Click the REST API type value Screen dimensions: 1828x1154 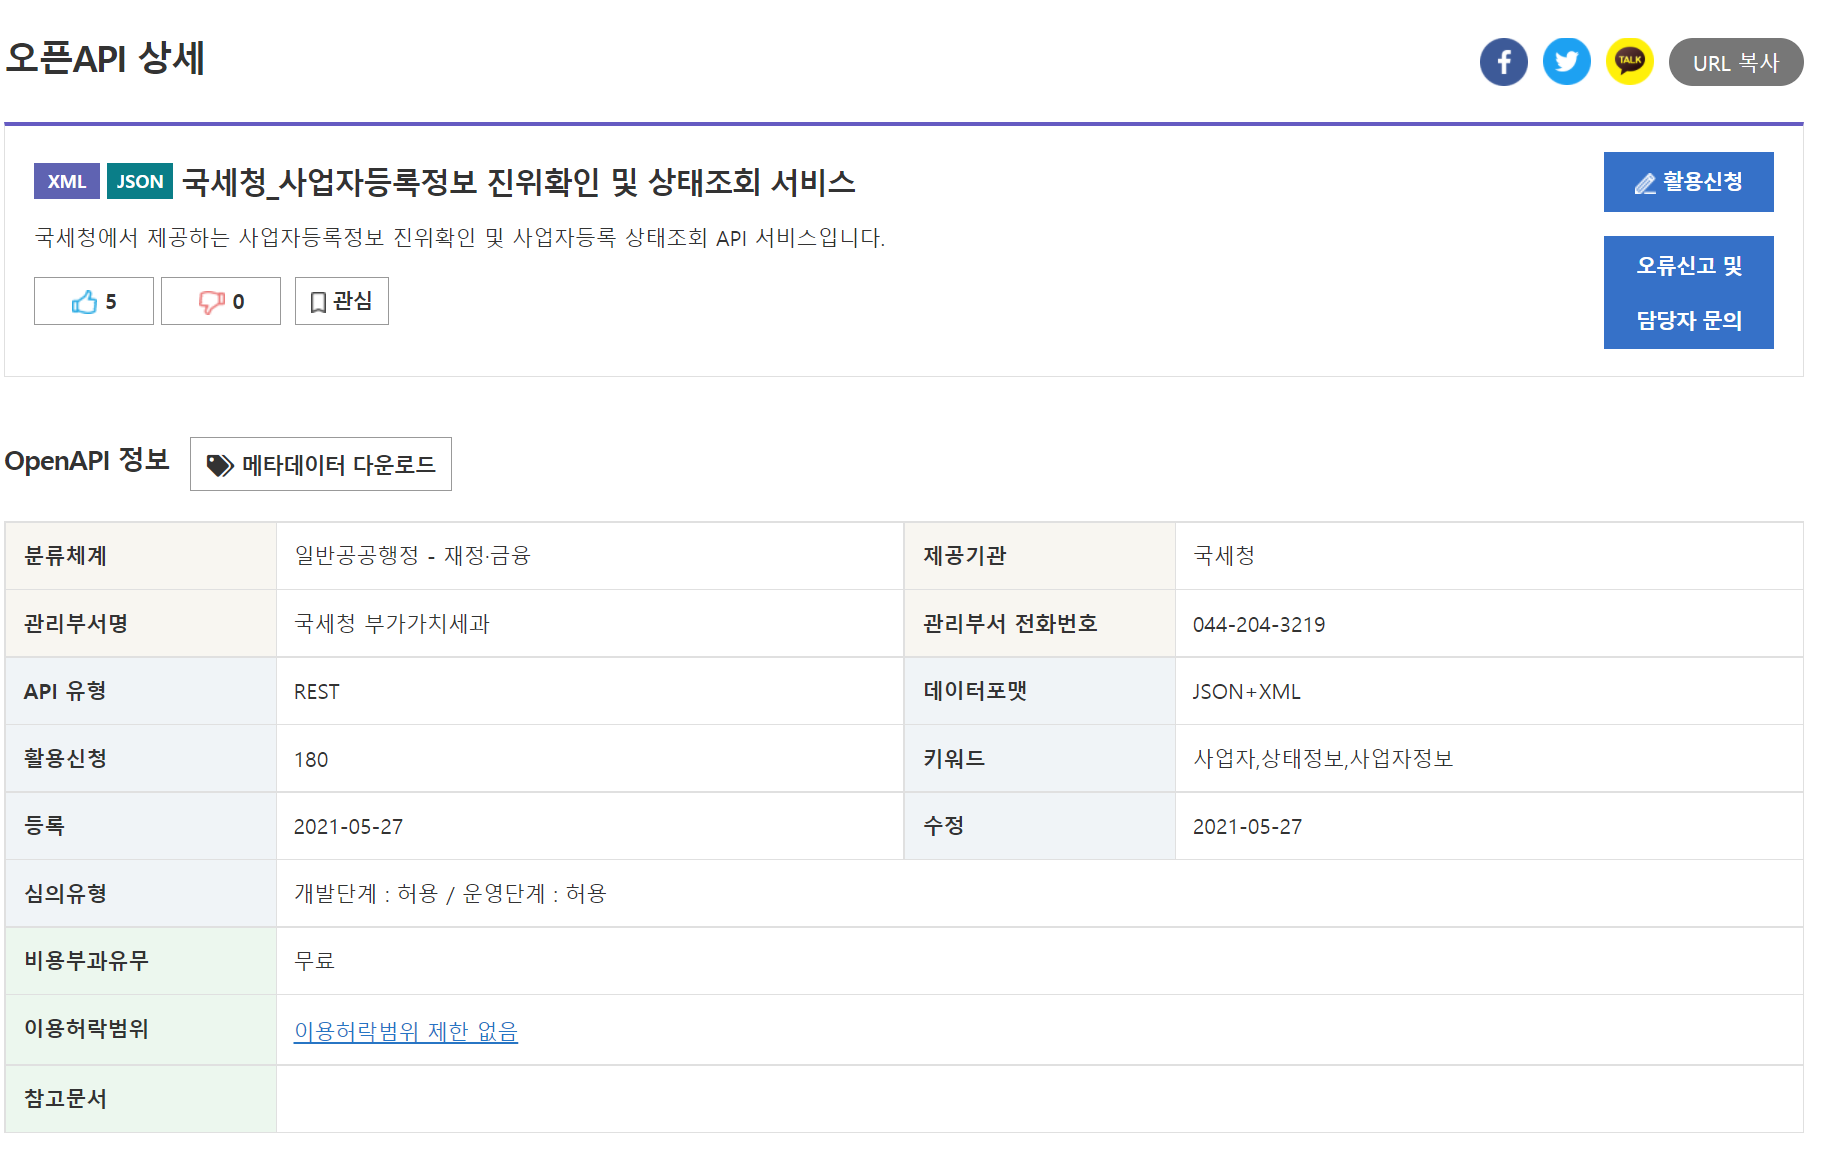[316, 692]
